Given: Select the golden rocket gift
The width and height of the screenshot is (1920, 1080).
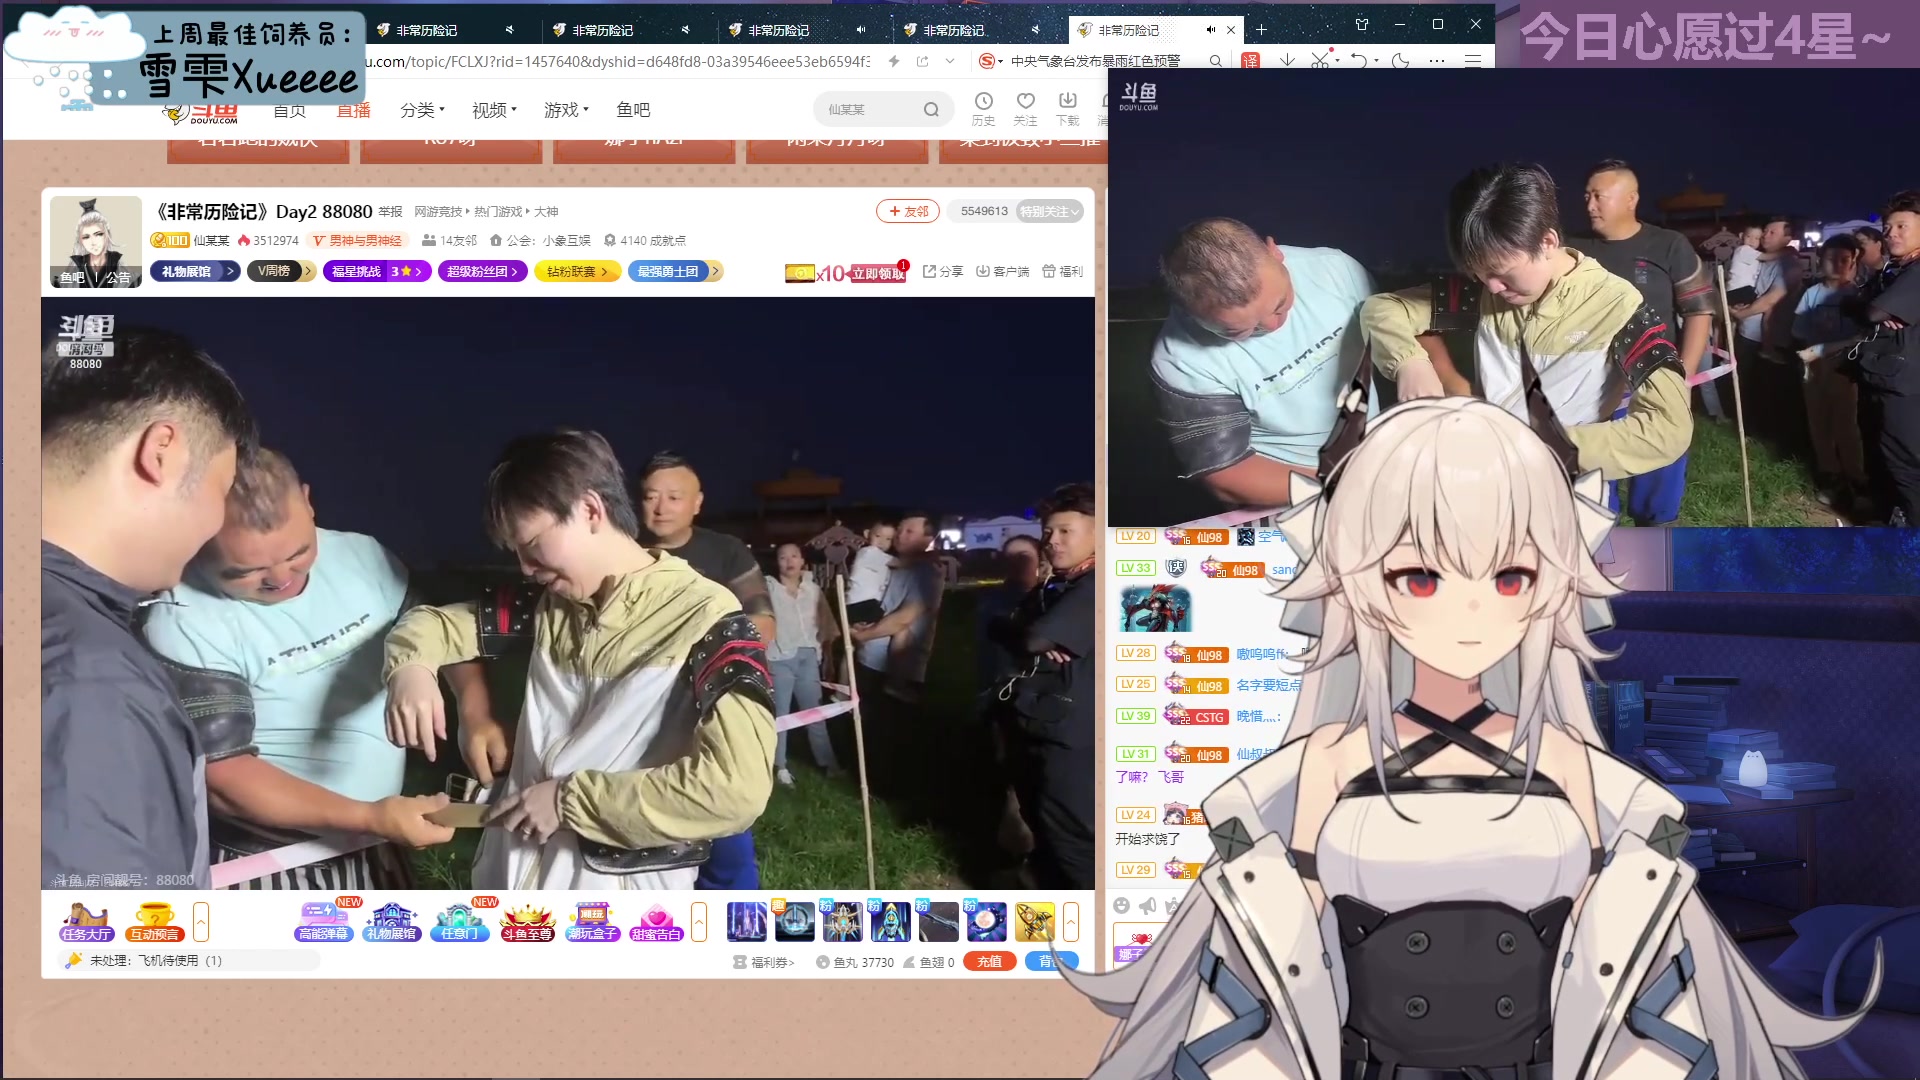Looking at the screenshot, I should (x=1034, y=921).
